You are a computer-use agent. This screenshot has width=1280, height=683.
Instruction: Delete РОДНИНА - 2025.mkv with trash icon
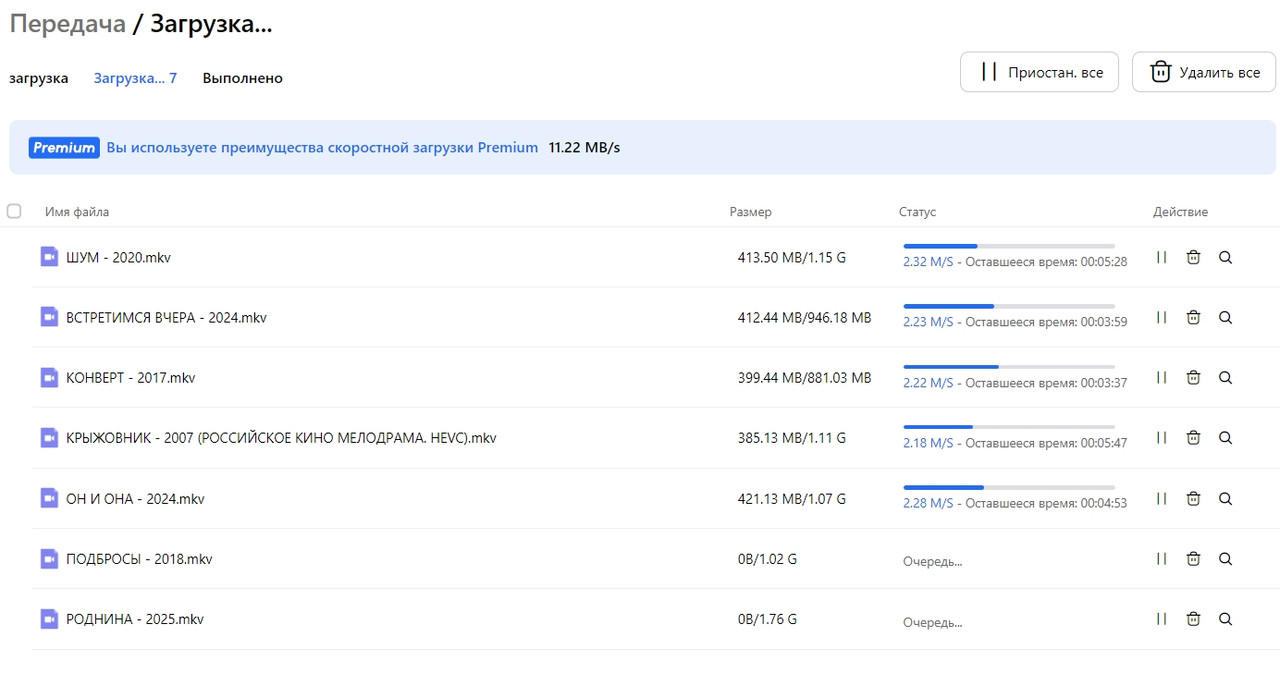1193,618
